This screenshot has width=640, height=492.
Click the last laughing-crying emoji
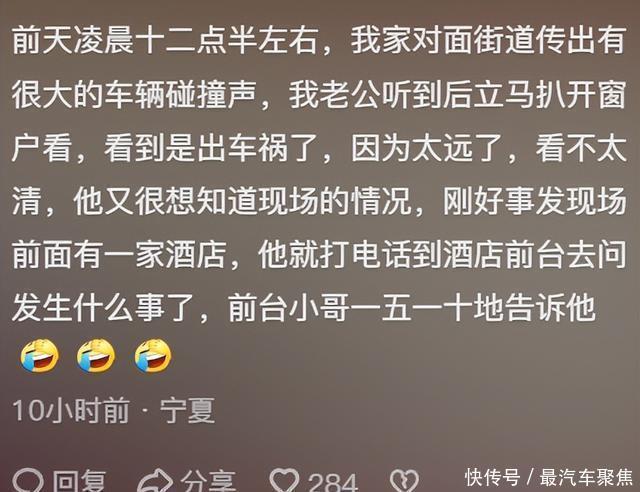coord(153,356)
